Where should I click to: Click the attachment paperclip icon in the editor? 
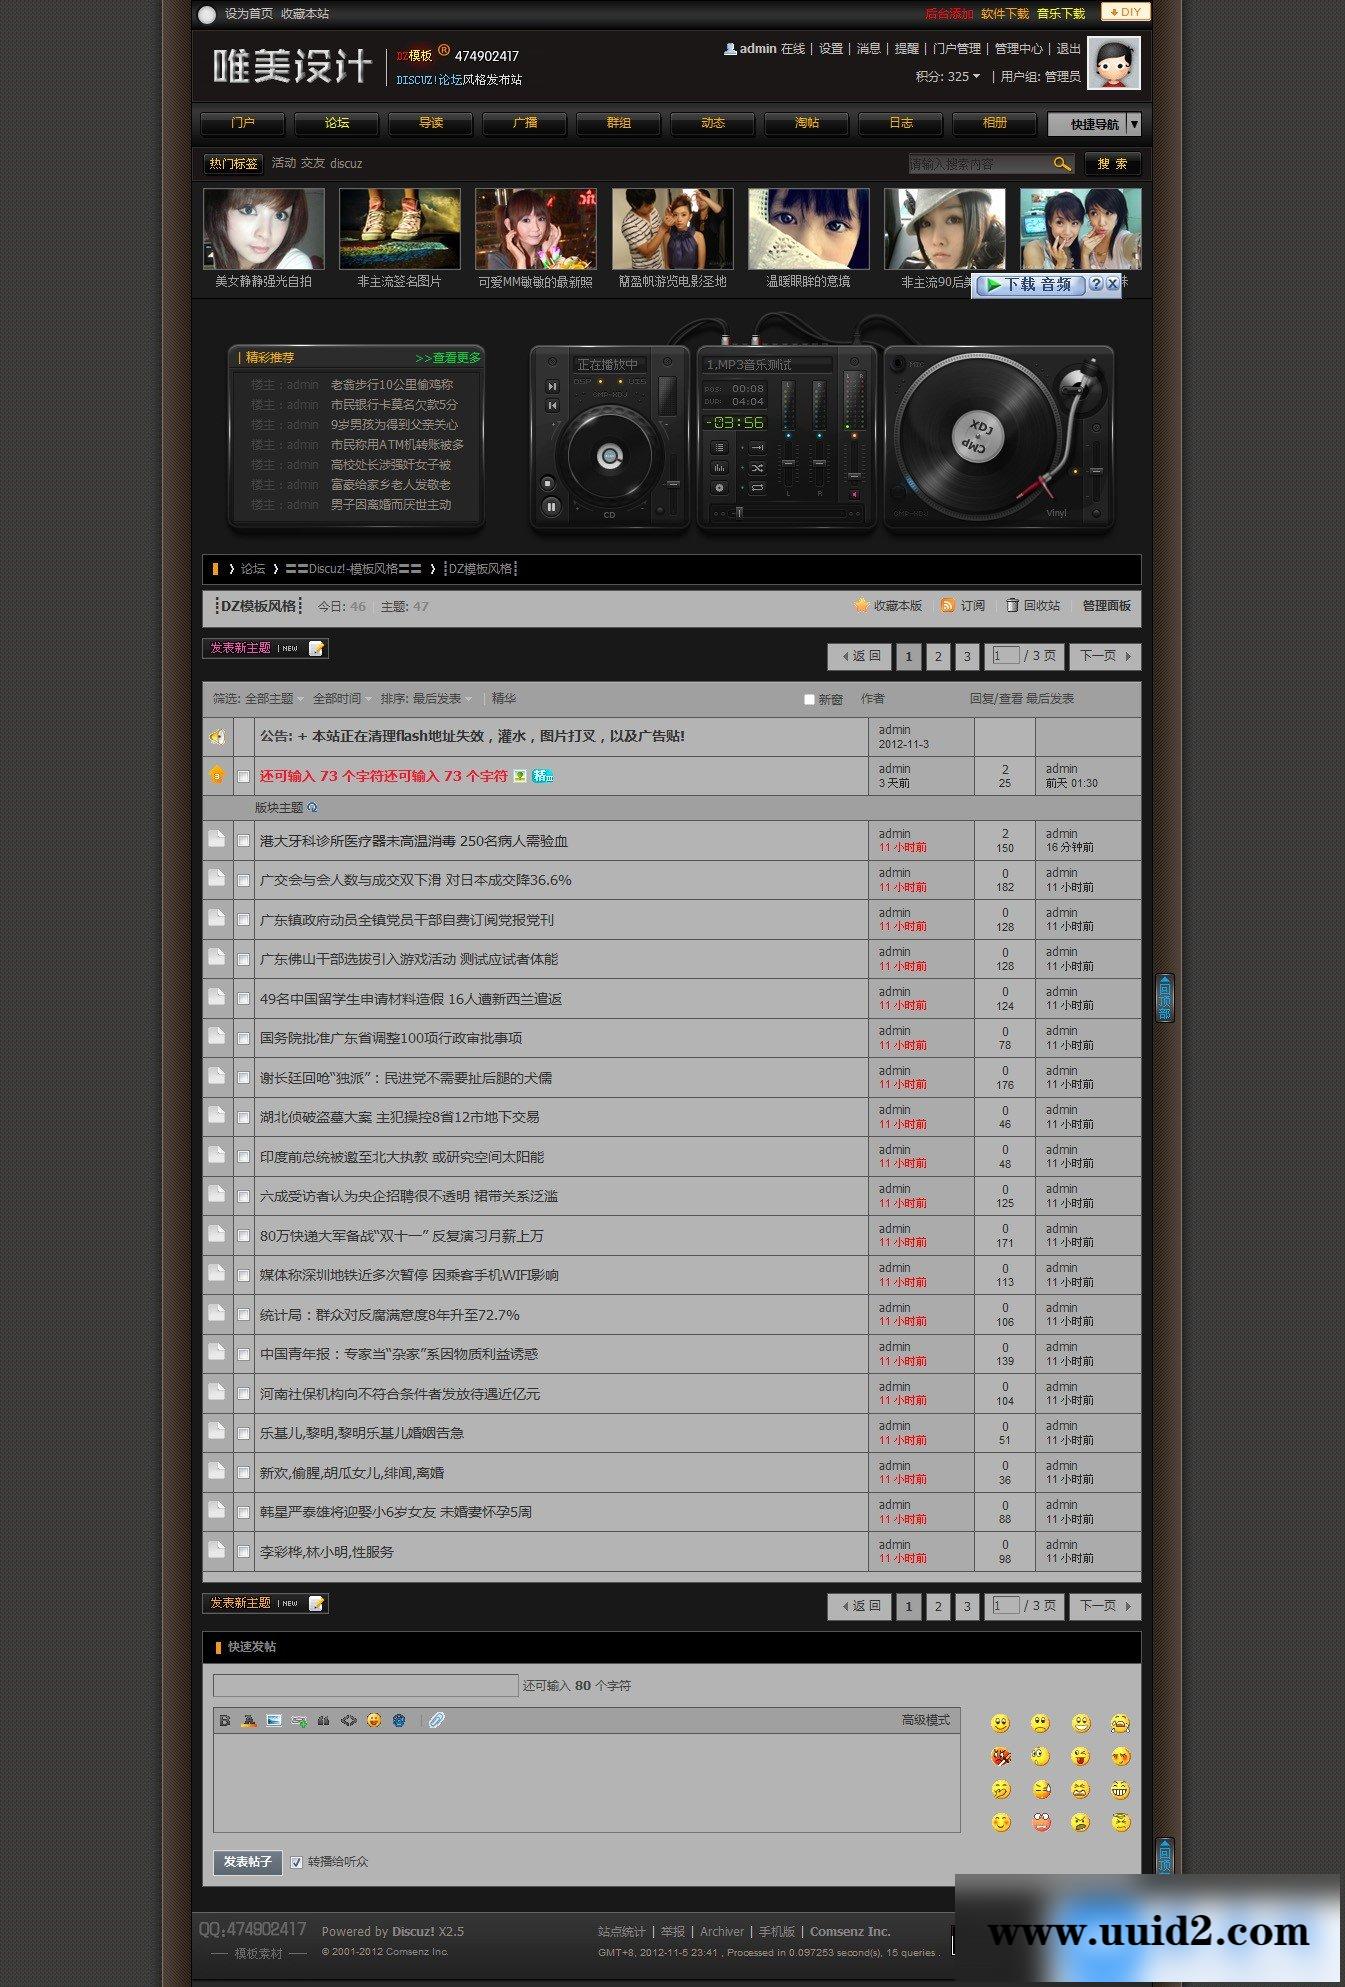pos(436,1721)
